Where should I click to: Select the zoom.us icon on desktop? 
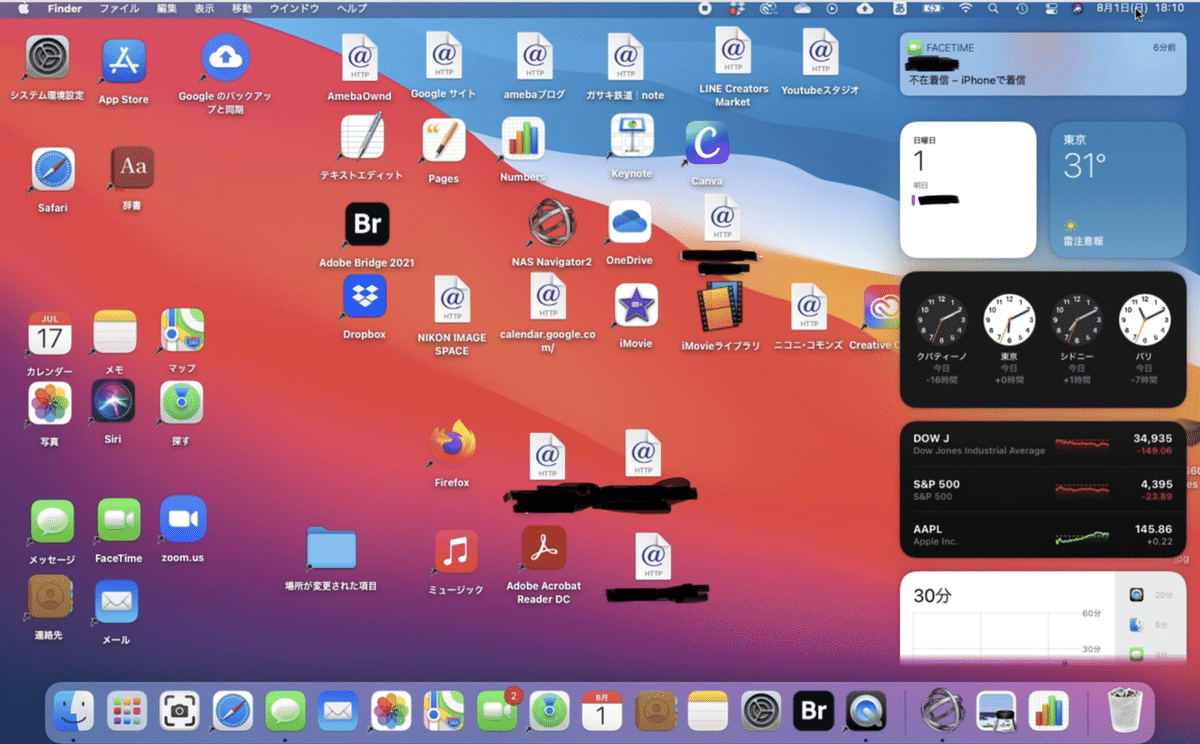182,520
